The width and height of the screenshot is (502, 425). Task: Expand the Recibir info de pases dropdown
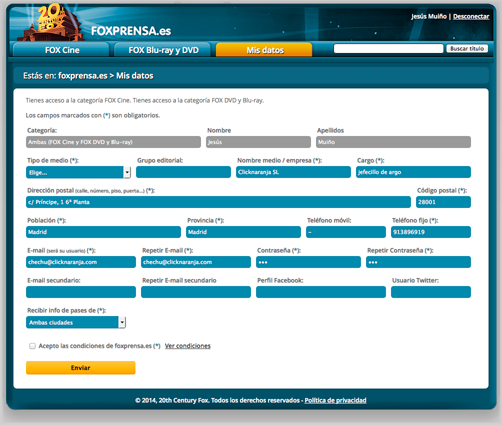pos(76,322)
